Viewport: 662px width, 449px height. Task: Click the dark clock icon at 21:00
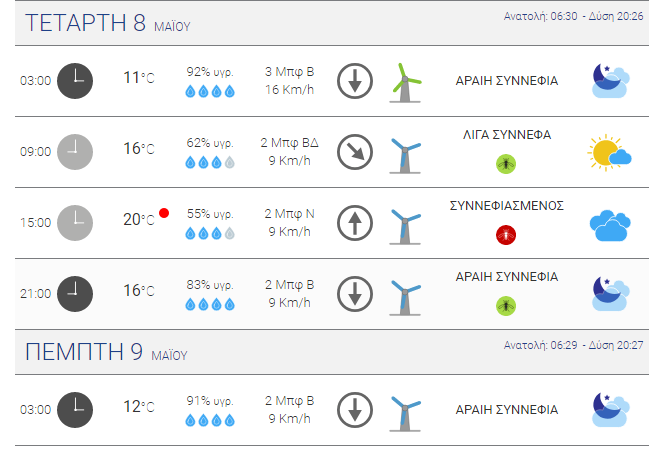point(75,294)
